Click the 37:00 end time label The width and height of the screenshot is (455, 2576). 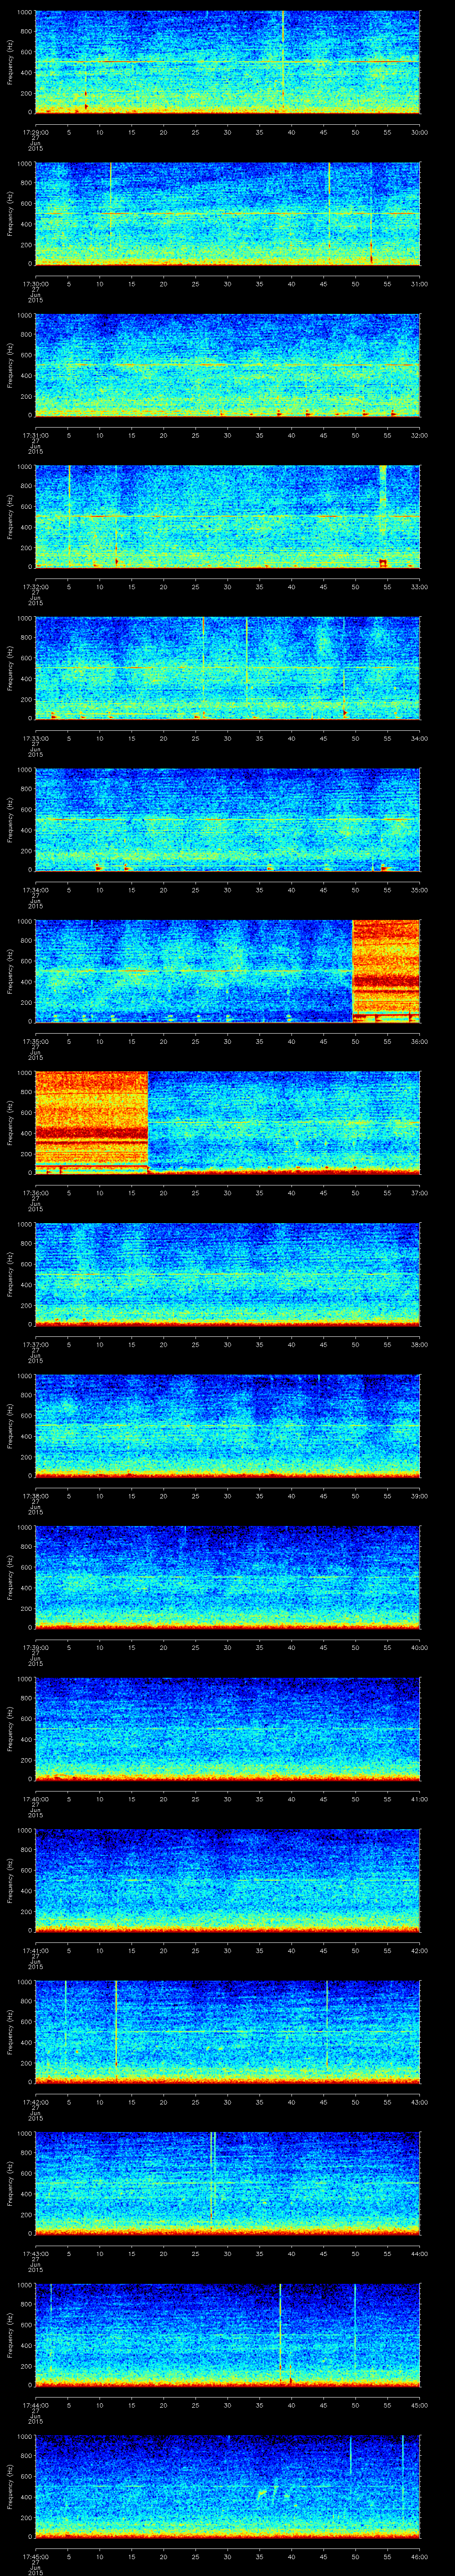pyautogui.click(x=419, y=1193)
